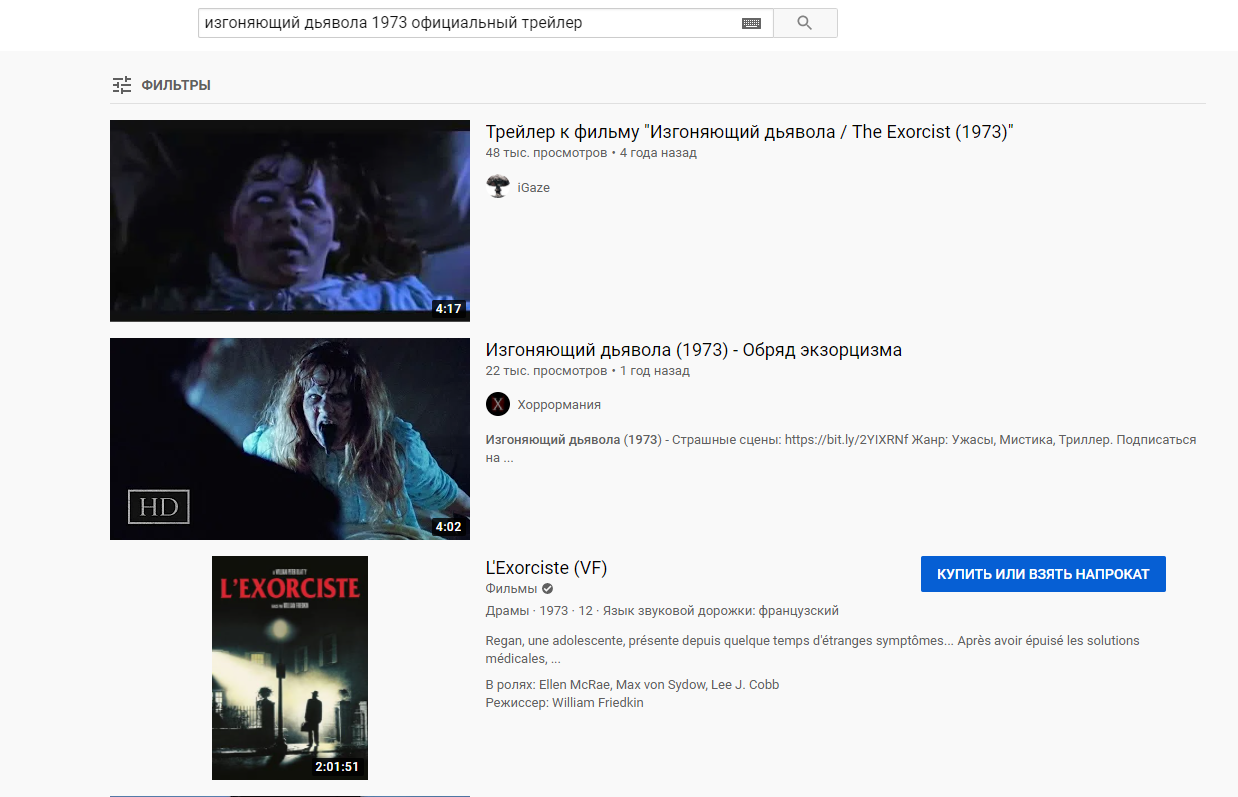
Task: Click the filters sliders icon
Action: pyautogui.click(x=122, y=85)
